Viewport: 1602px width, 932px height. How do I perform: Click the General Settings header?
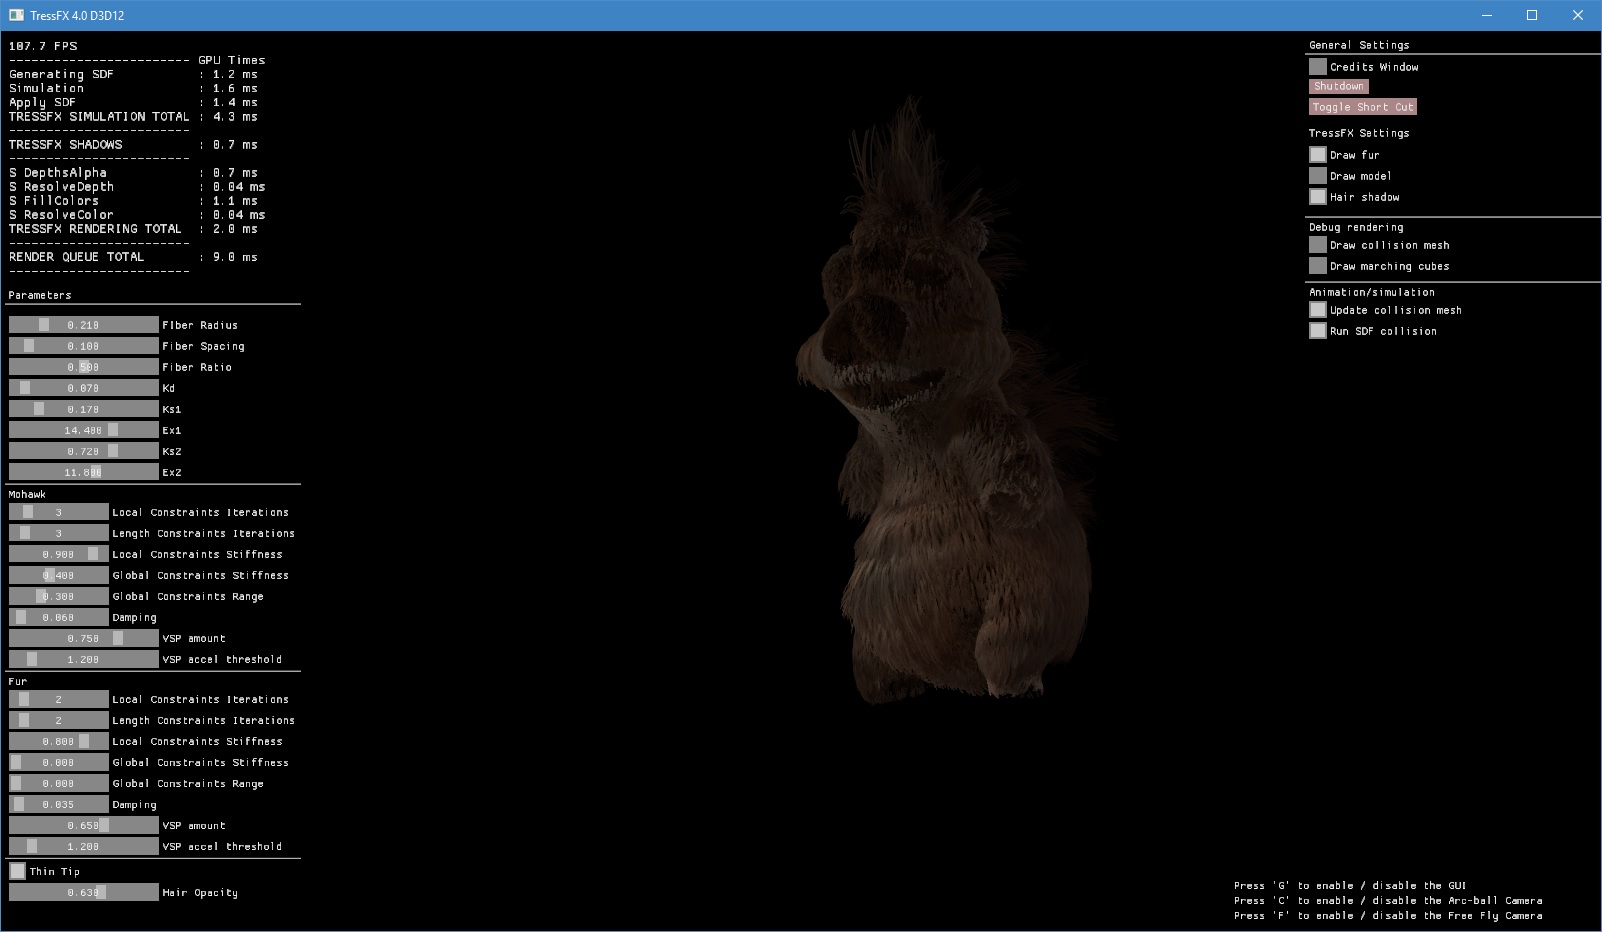(1359, 45)
